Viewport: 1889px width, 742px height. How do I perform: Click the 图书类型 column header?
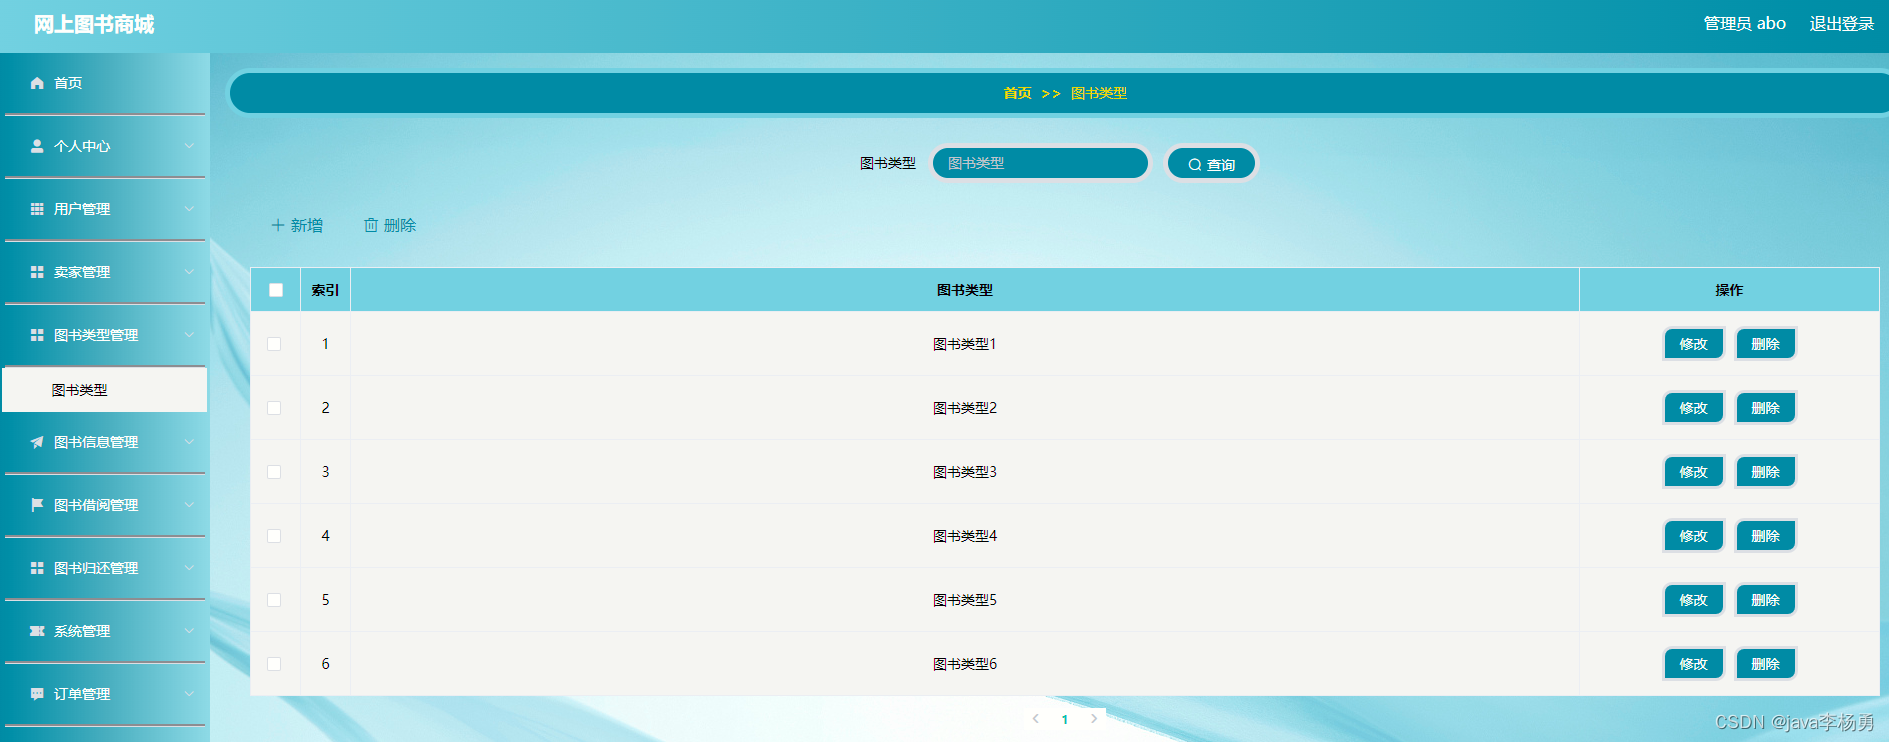pyautogui.click(x=965, y=290)
